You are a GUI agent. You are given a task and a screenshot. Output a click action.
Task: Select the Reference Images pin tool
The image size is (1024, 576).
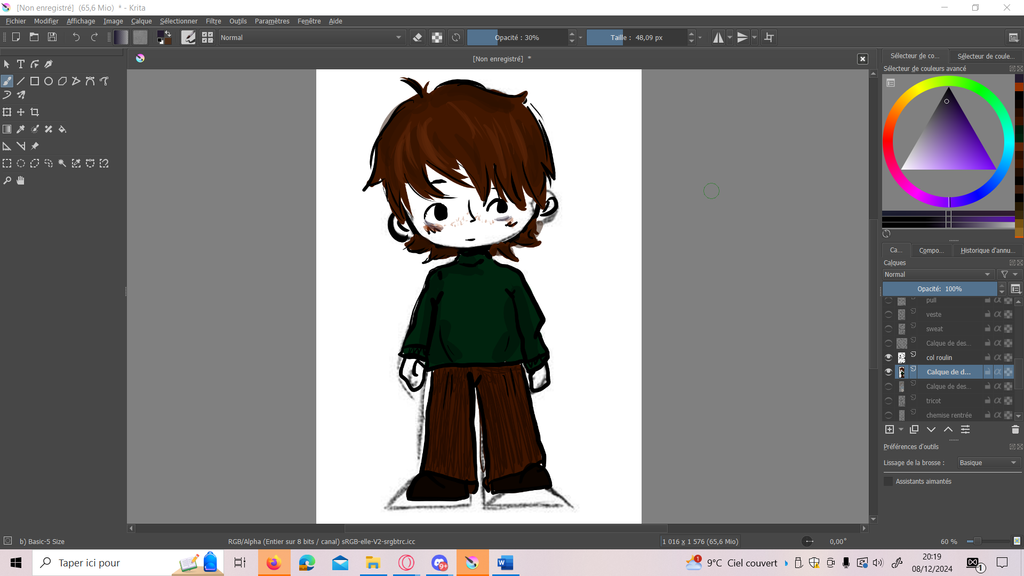(x=35, y=146)
